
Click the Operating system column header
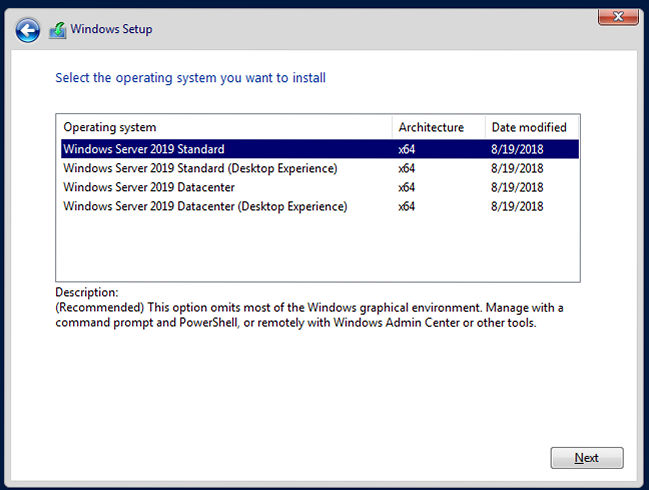coord(110,127)
